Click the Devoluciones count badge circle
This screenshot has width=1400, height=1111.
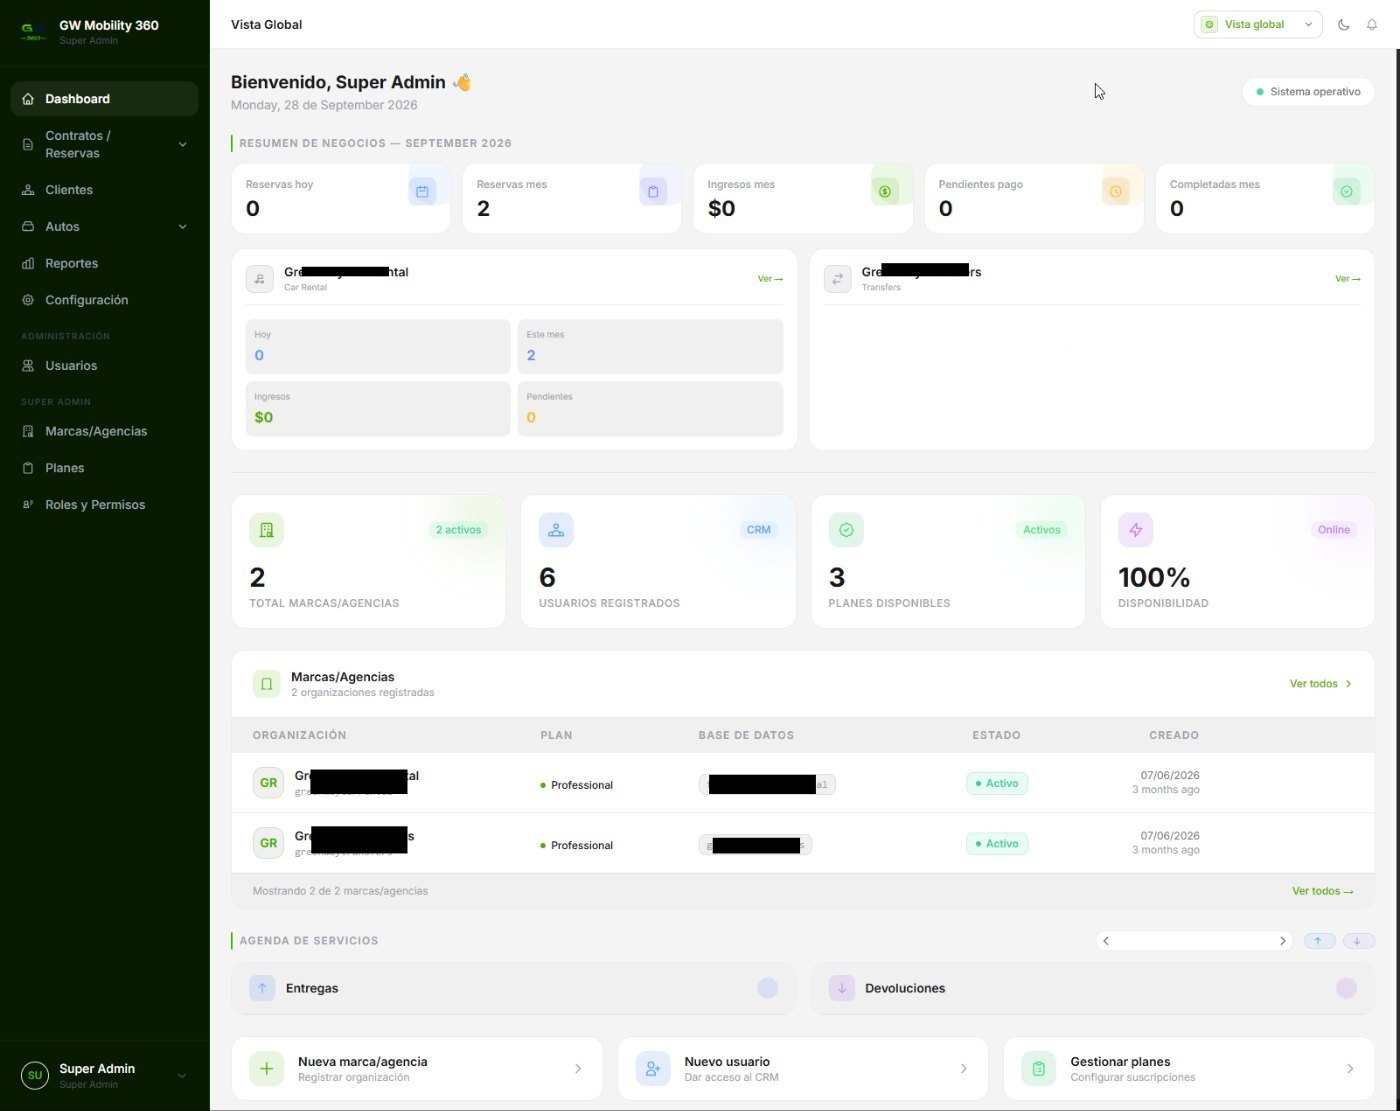click(x=1346, y=988)
